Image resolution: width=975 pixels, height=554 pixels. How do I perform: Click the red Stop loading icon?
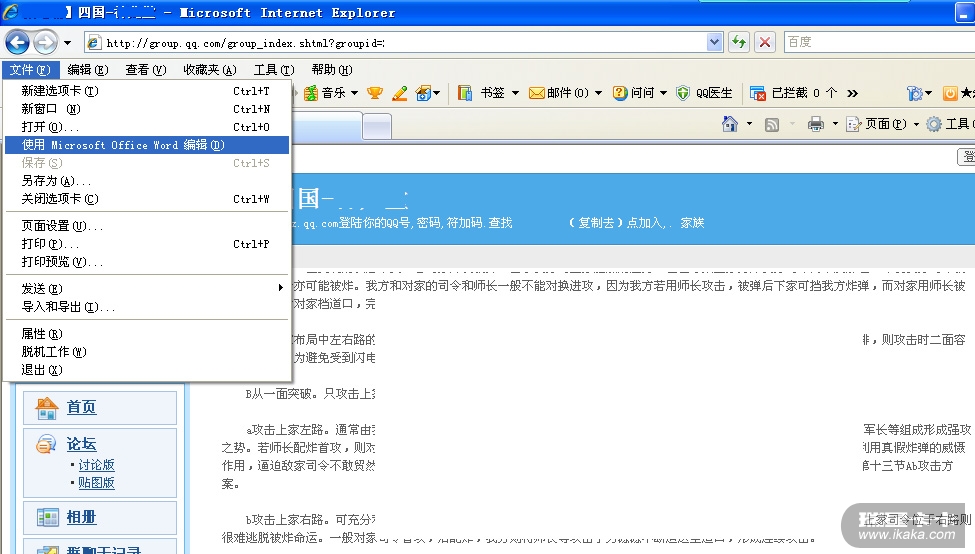(x=765, y=42)
